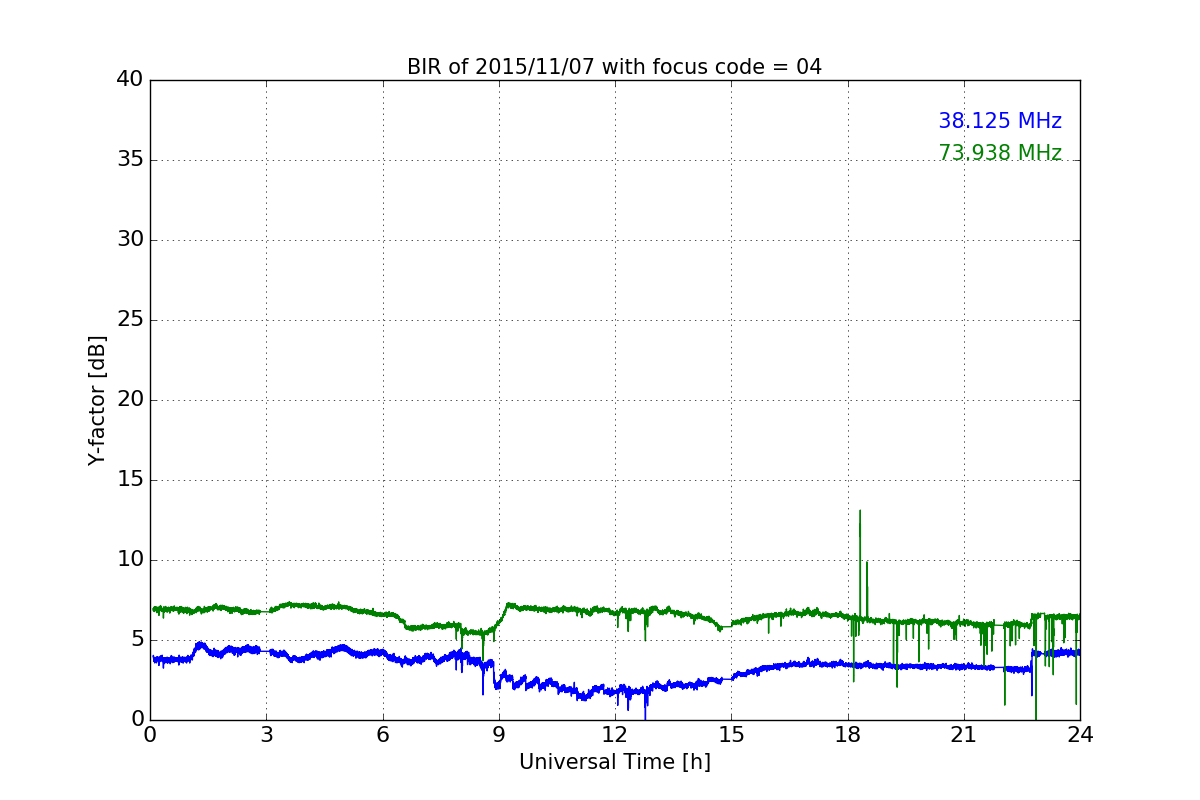
Task: Click the x-axis tick label '12'
Action: [615, 734]
